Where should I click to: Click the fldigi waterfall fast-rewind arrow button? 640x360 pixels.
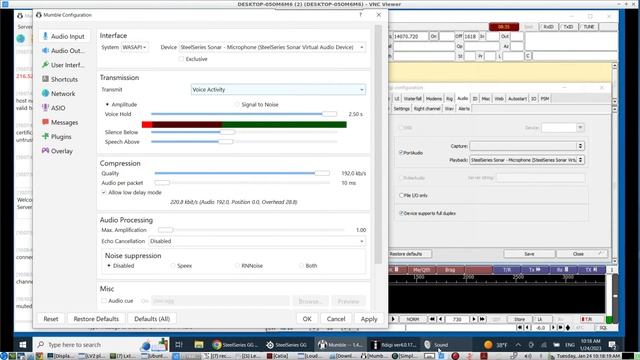pos(432,319)
